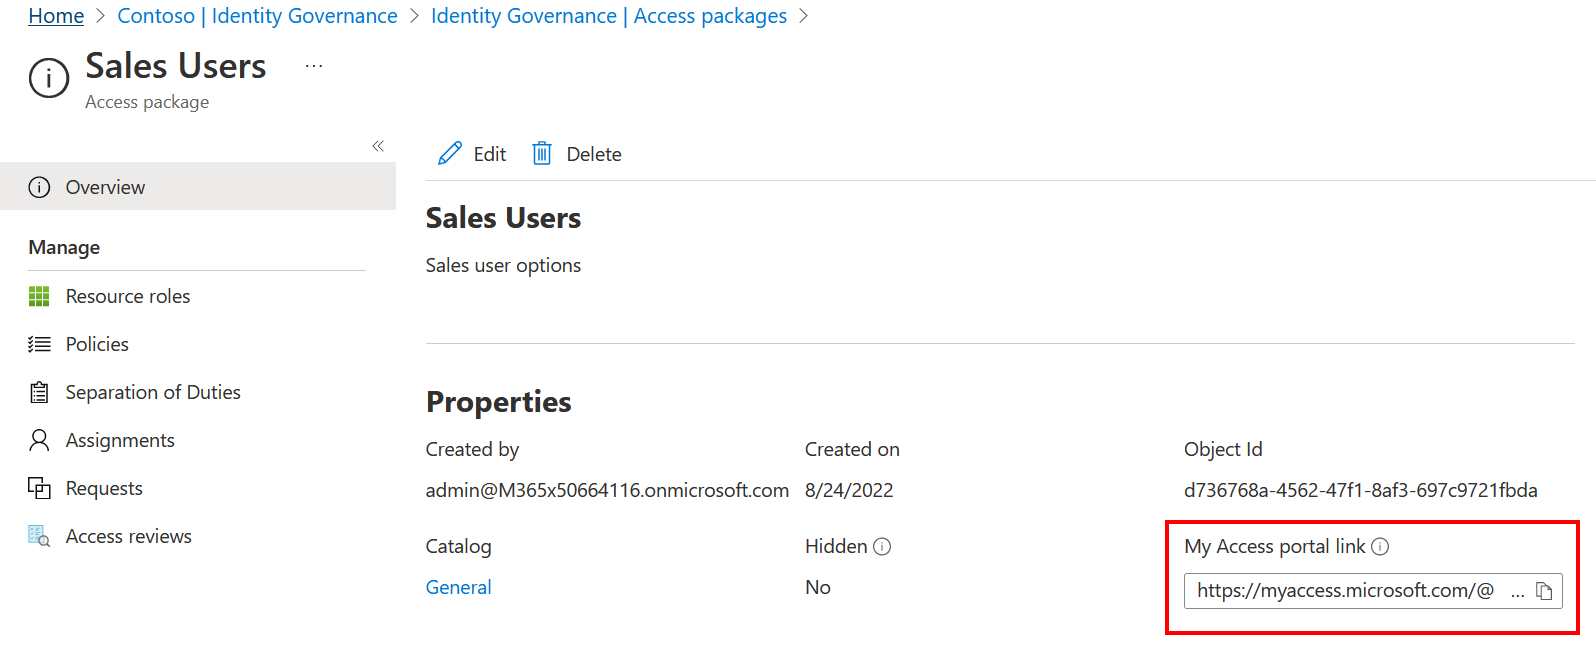The width and height of the screenshot is (1596, 646).
Task: Select Assignments in the sidebar
Action: pos(120,441)
